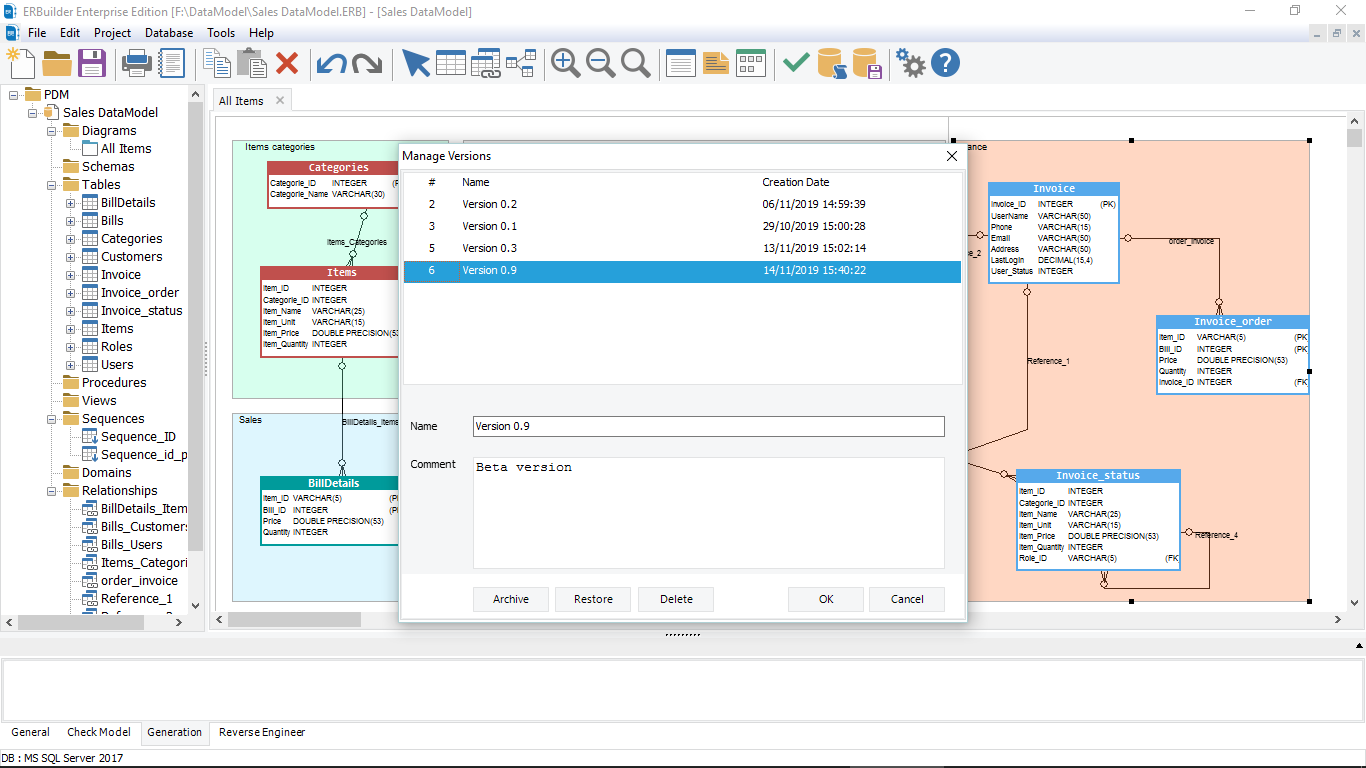Click the green checkmark Check Model icon
Screen dimensions: 1366x768
tap(796, 63)
